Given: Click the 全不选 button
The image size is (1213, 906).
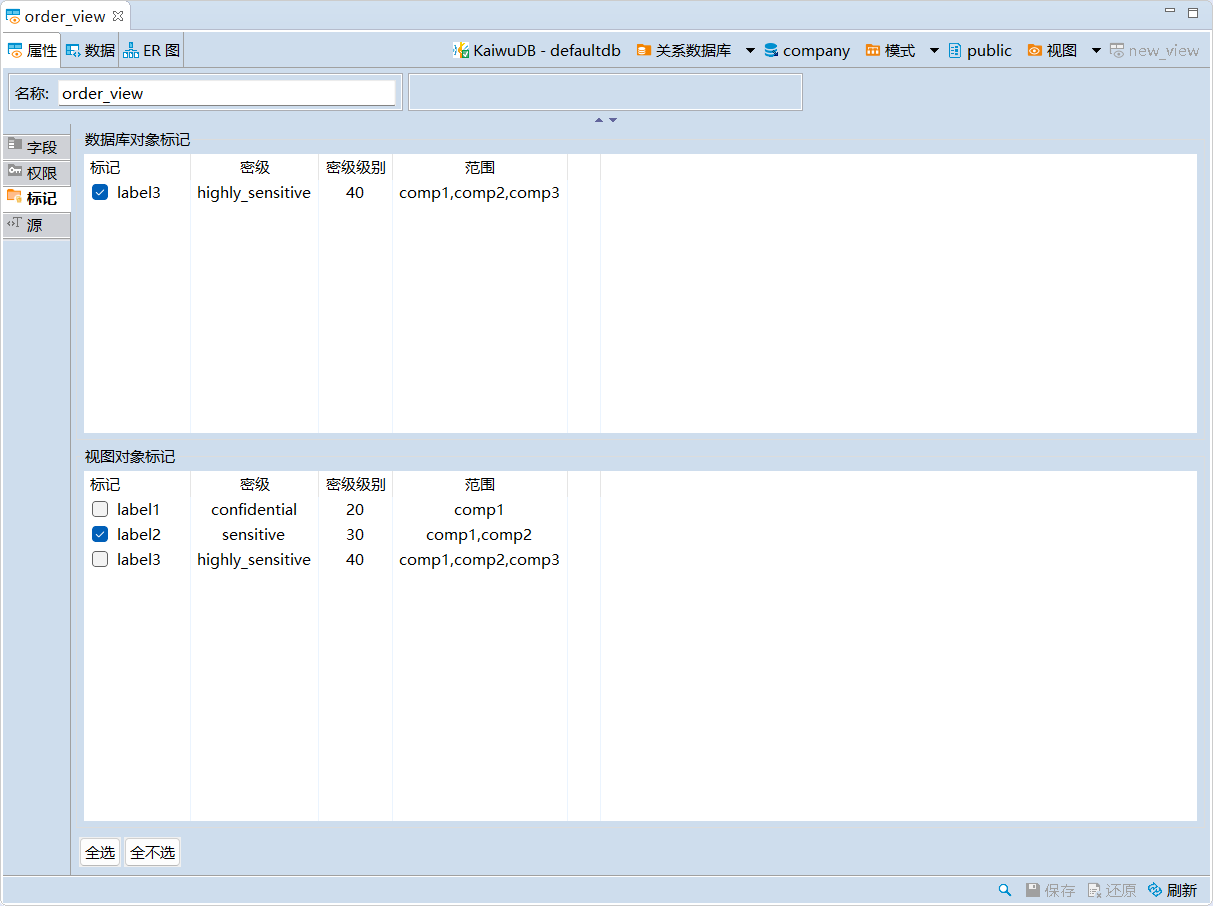Looking at the screenshot, I should [x=153, y=853].
